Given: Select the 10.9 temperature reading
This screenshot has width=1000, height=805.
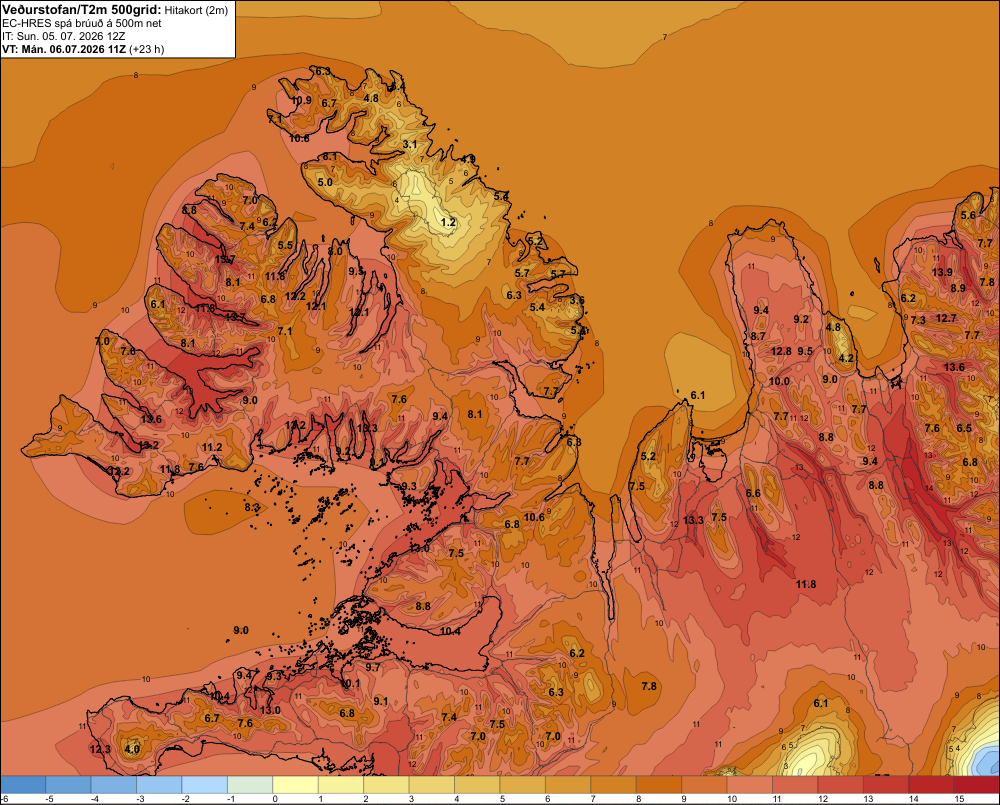Looking at the screenshot, I should (x=301, y=100).
